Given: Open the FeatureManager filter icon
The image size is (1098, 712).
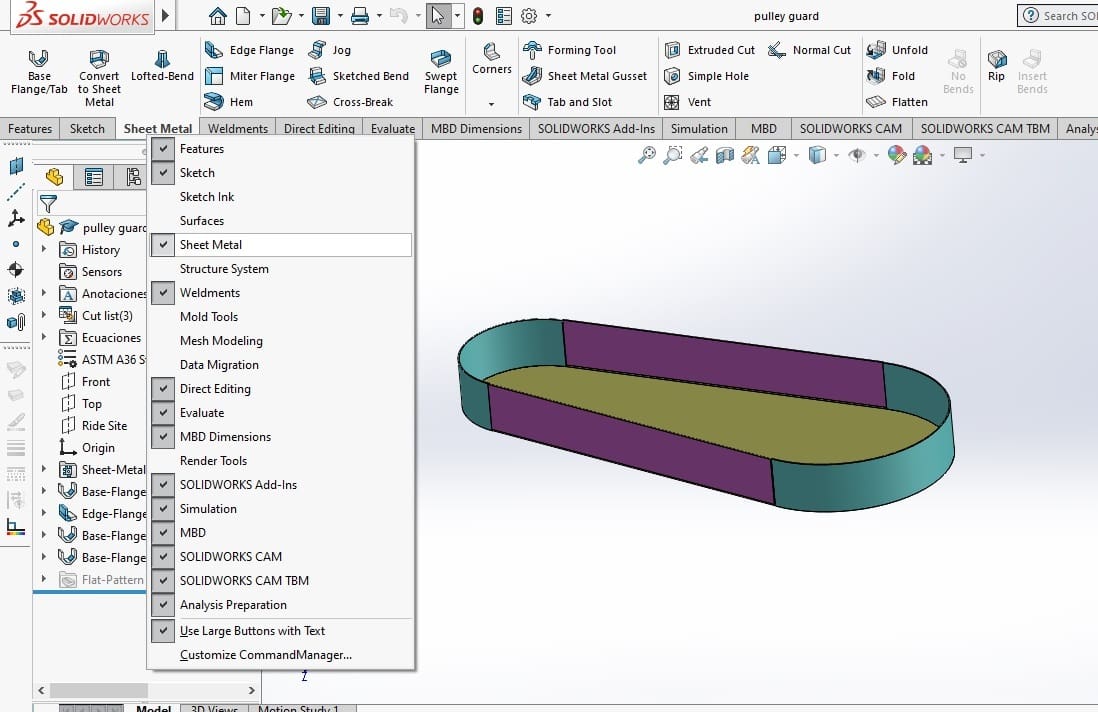Looking at the screenshot, I should (x=48, y=204).
